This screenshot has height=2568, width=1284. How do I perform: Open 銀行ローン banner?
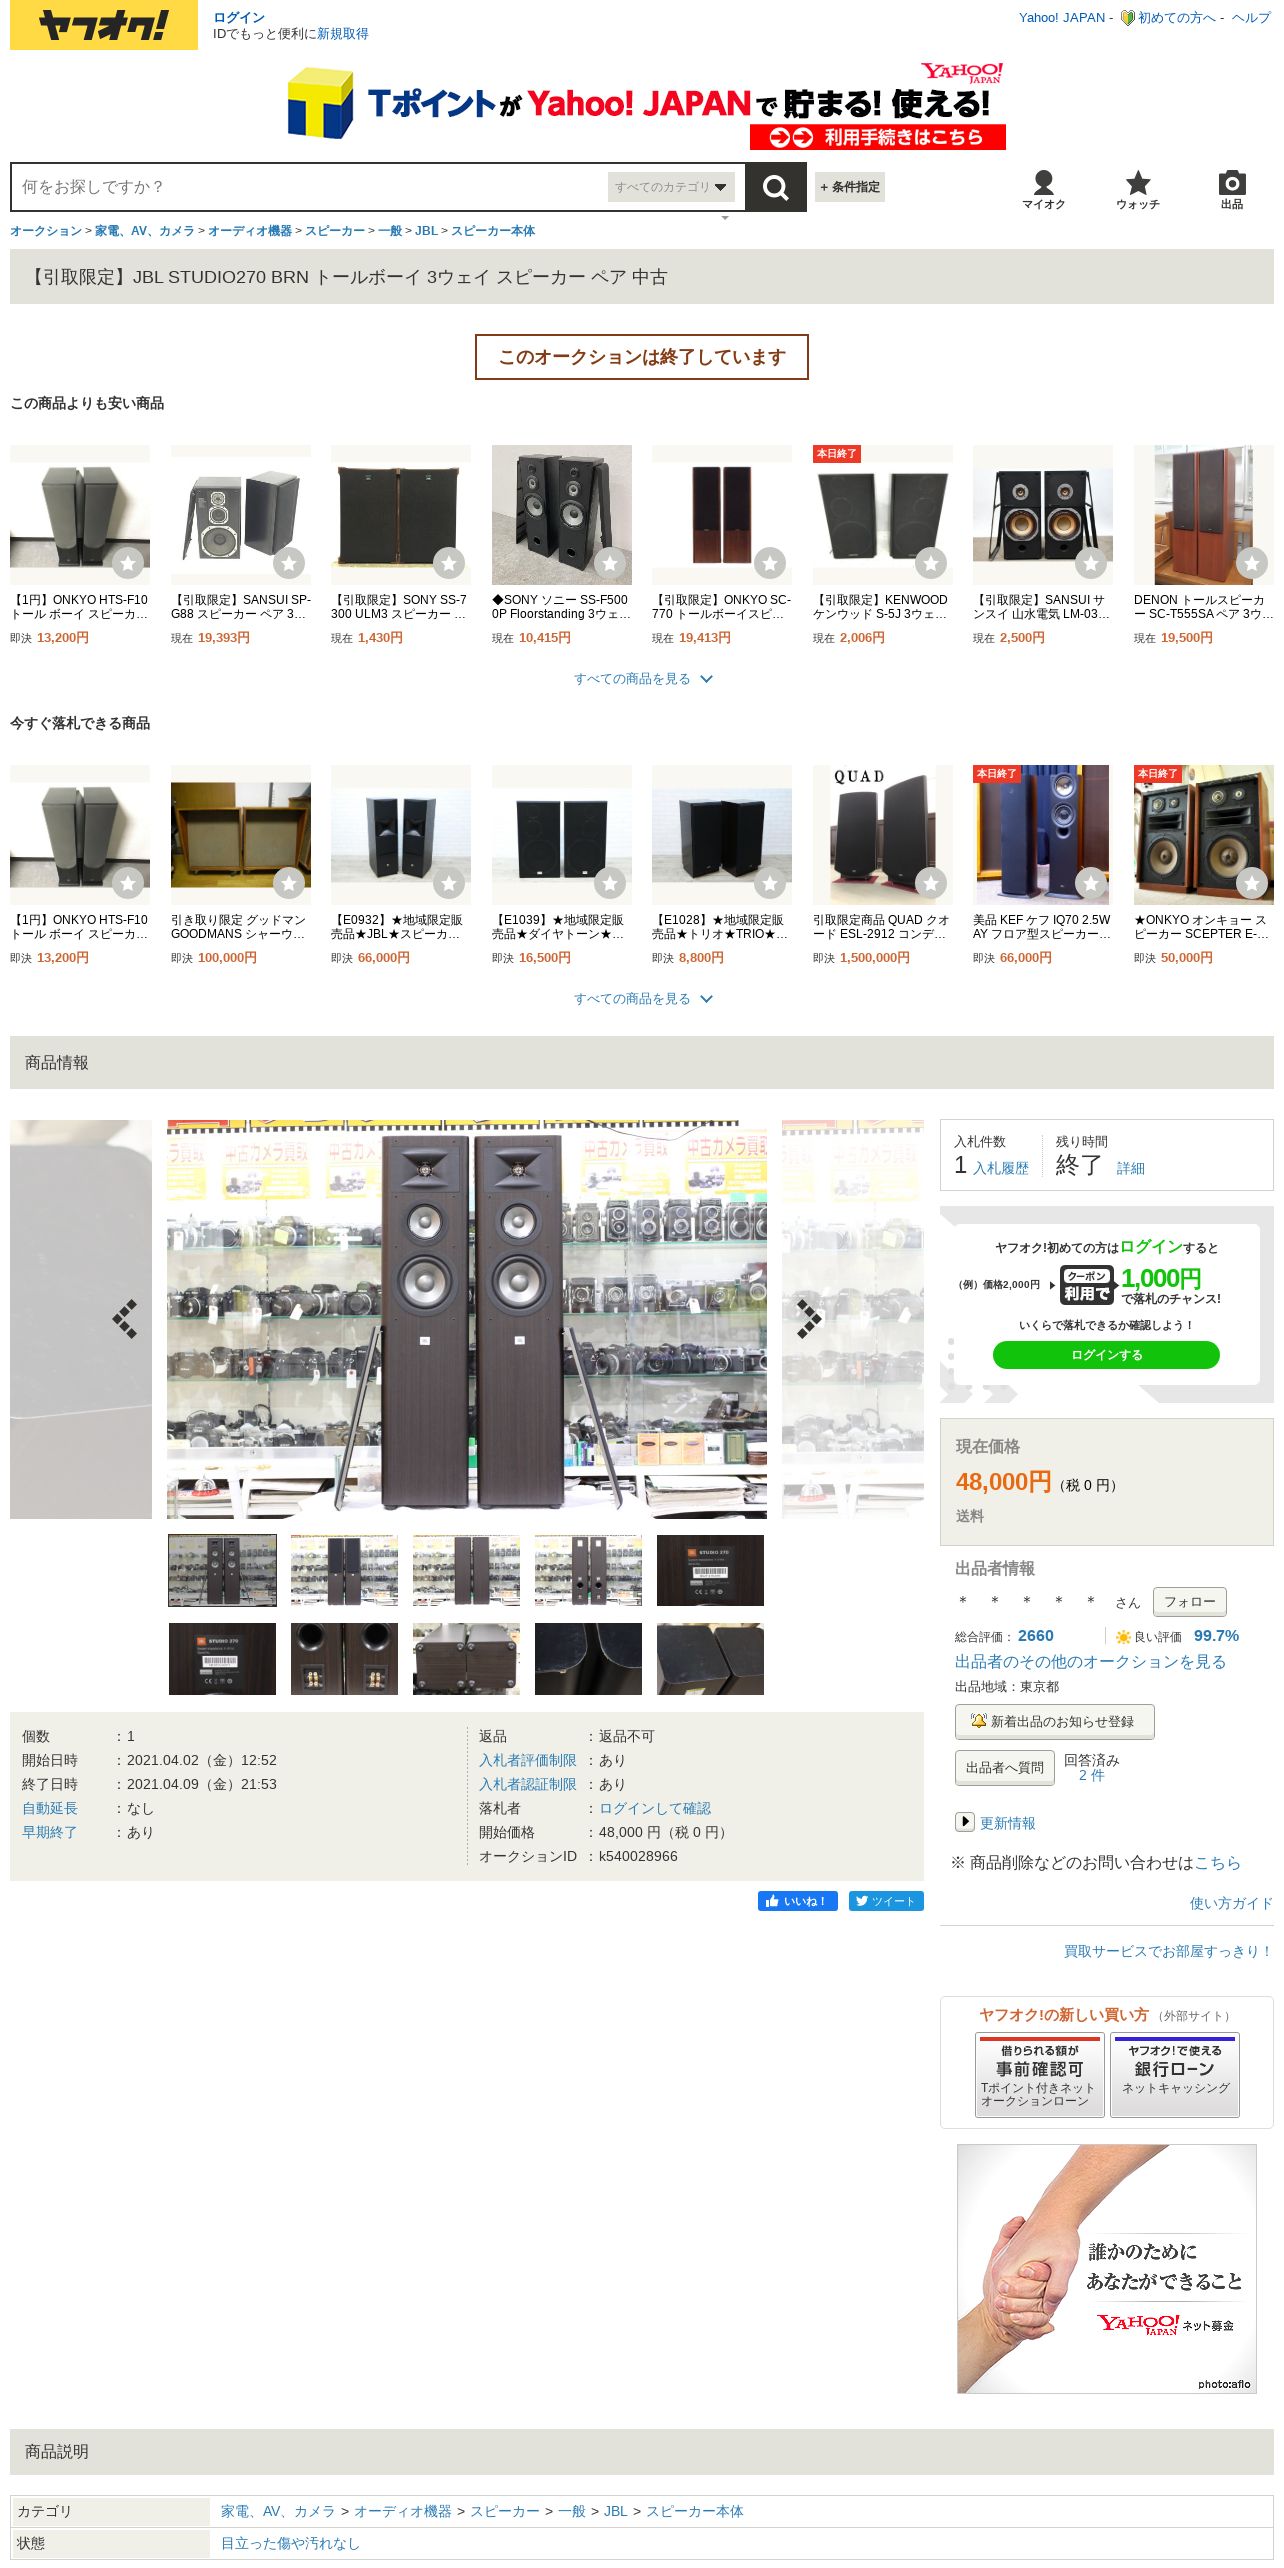tap(1175, 2075)
